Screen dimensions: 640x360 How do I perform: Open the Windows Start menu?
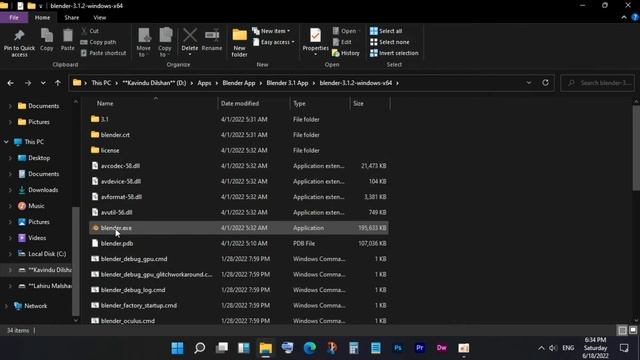pyautogui.click(x=178, y=348)
